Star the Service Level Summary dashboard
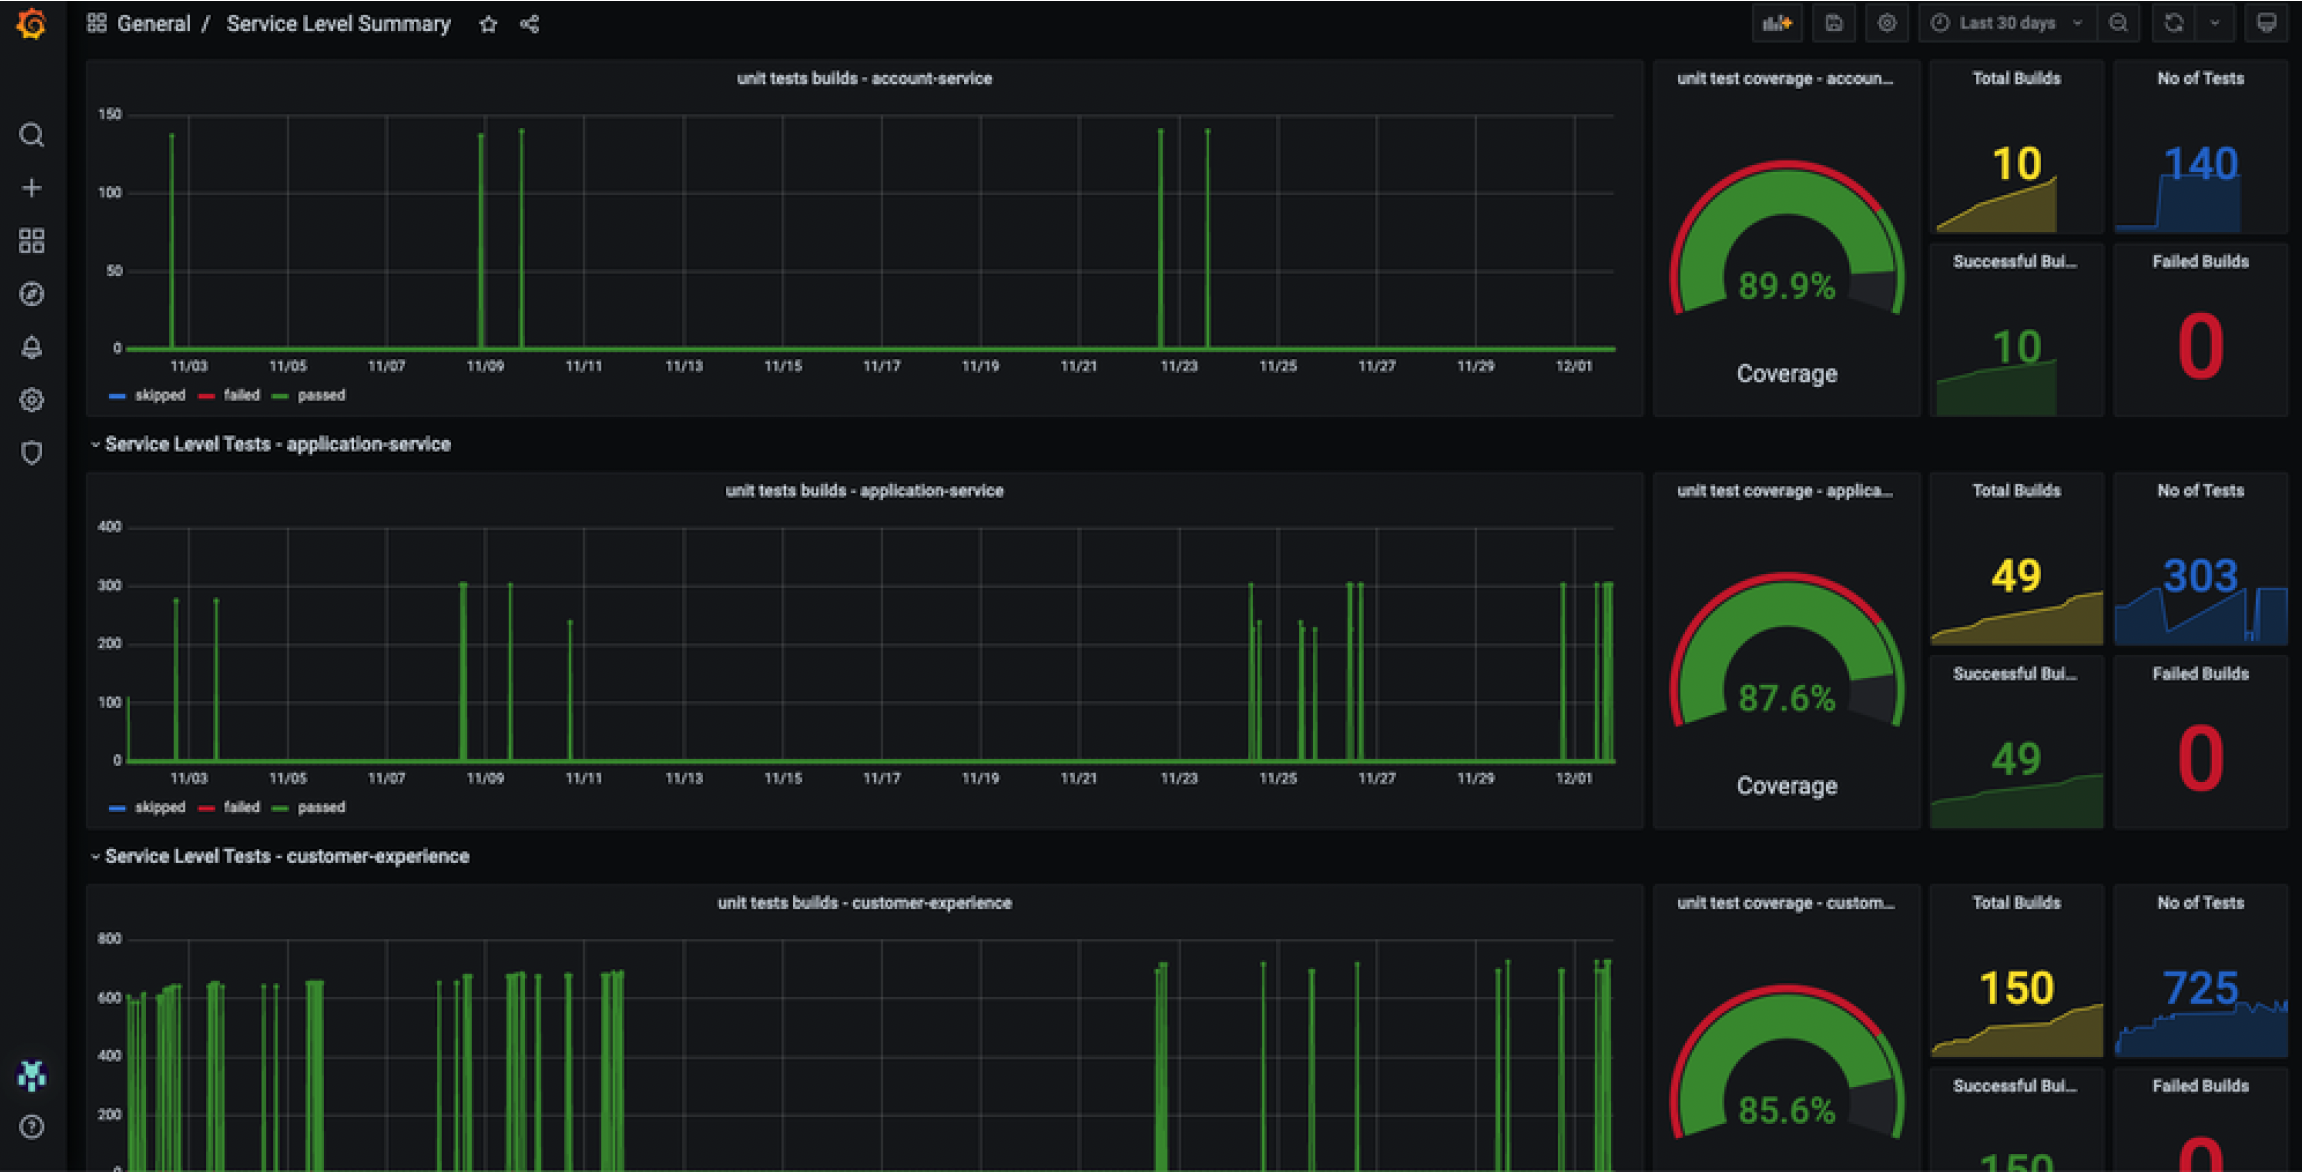2302x1172 pixels. point(488,24)
